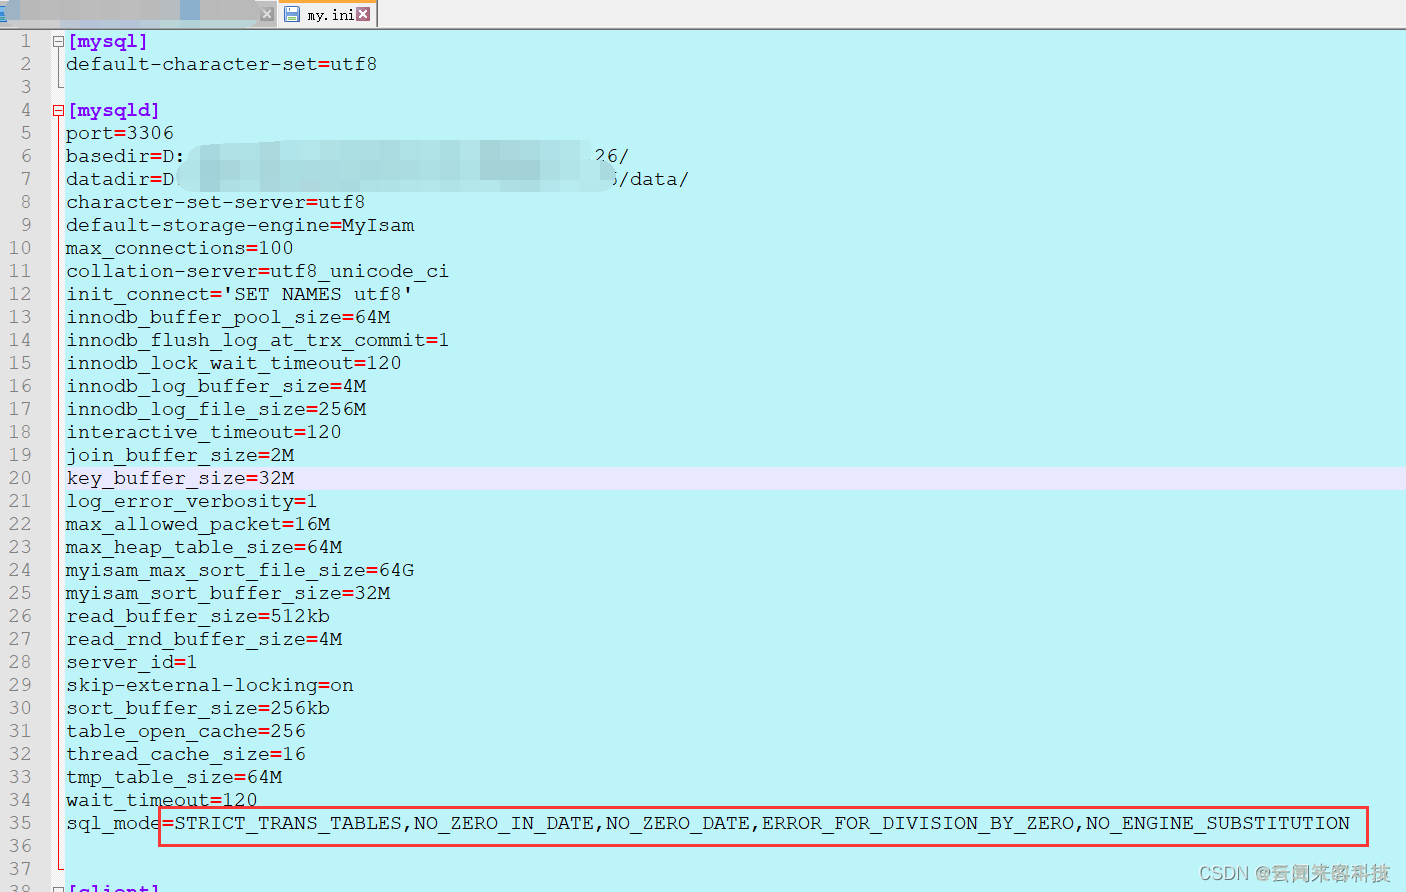Place cursor on the port=3306 line
The height and width of the screenshot is (892, 1406).
(x=120, y=133)
